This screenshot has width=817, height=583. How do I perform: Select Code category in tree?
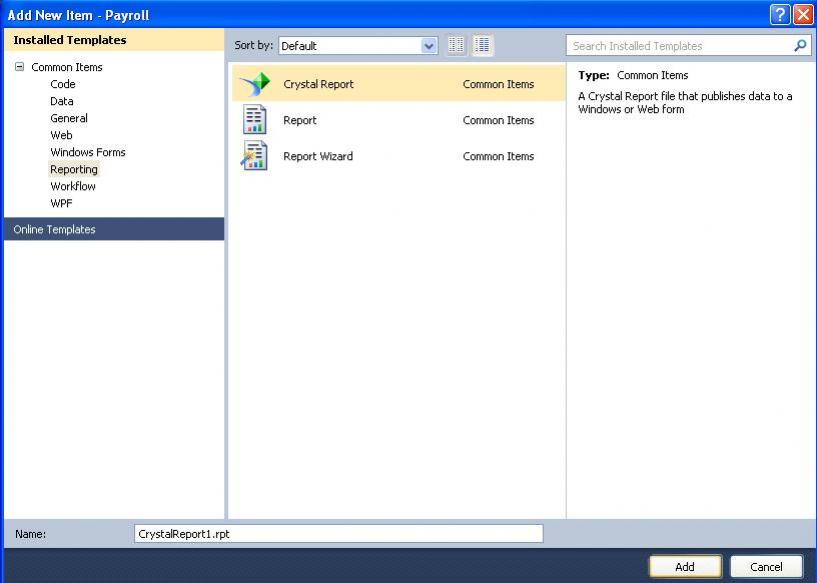coord(63,84)
